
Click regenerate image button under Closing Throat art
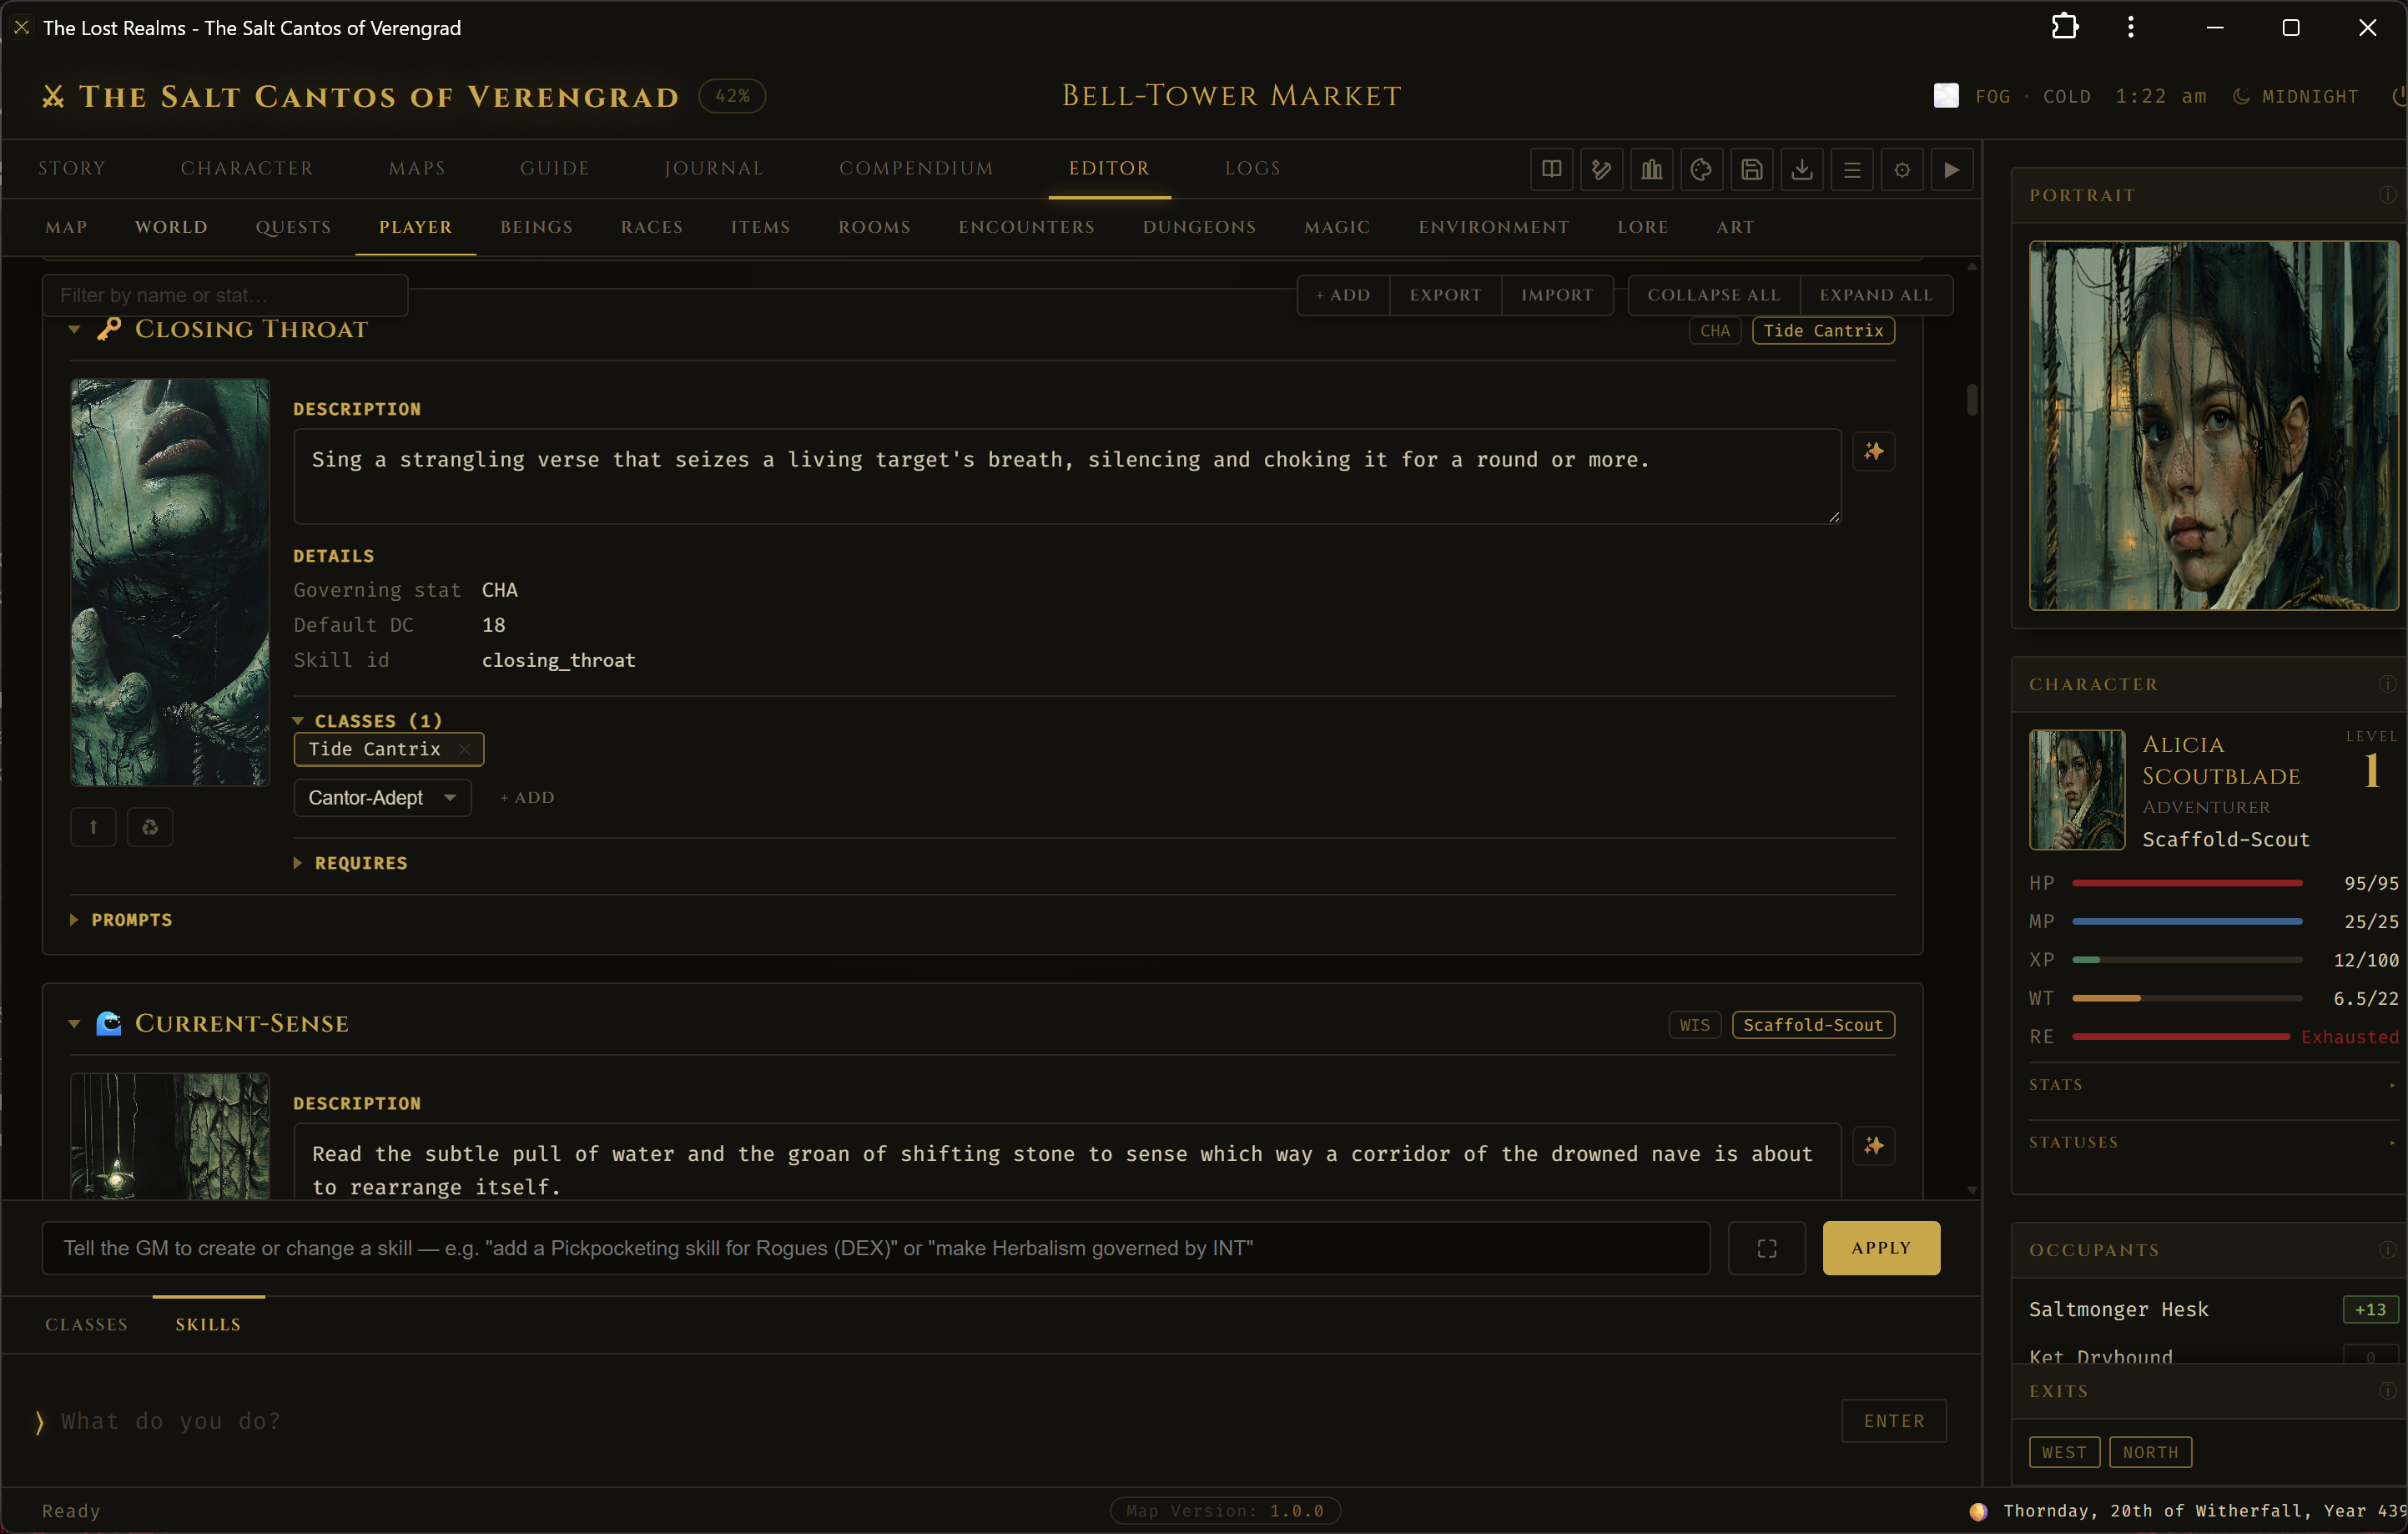[150, 827]
